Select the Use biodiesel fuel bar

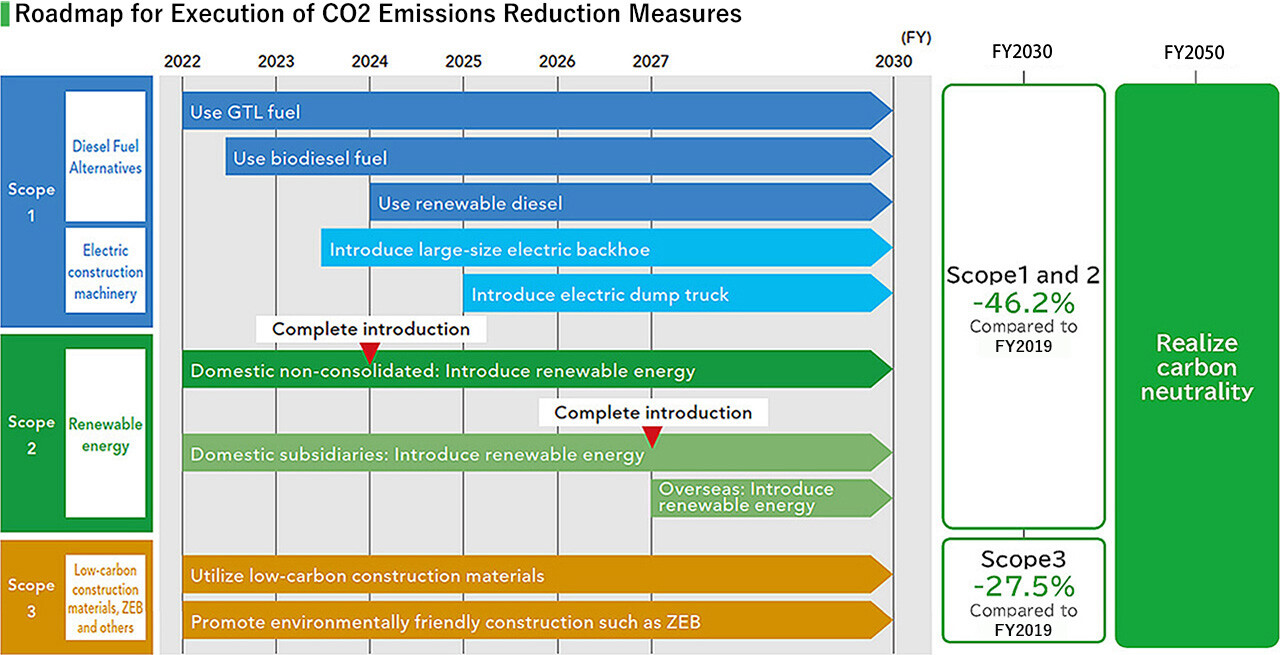pos(557,158)
